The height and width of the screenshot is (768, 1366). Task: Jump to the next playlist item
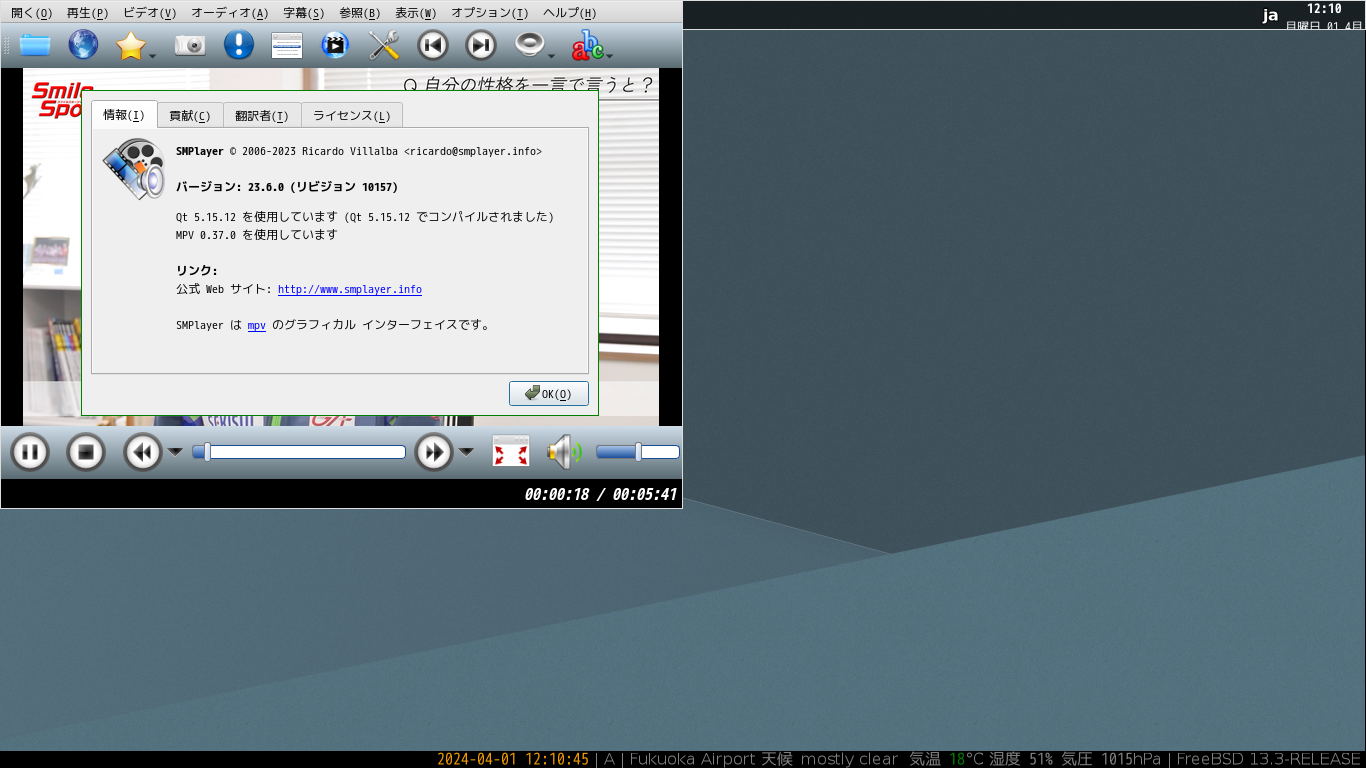pyautogui.click(x=481, y=45)
